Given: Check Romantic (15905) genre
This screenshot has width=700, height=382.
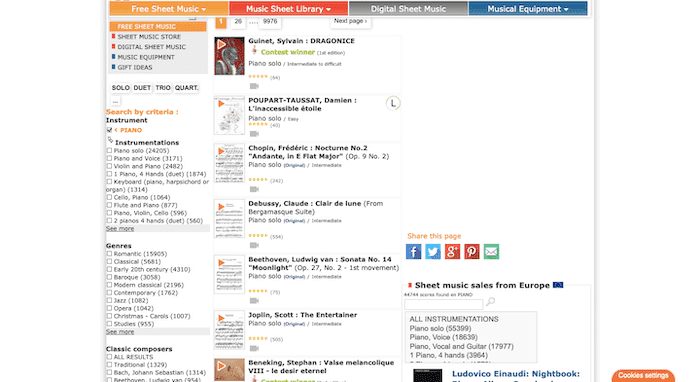Looking at the screenshot, I should pyautogui.click(x=109, y=254).
